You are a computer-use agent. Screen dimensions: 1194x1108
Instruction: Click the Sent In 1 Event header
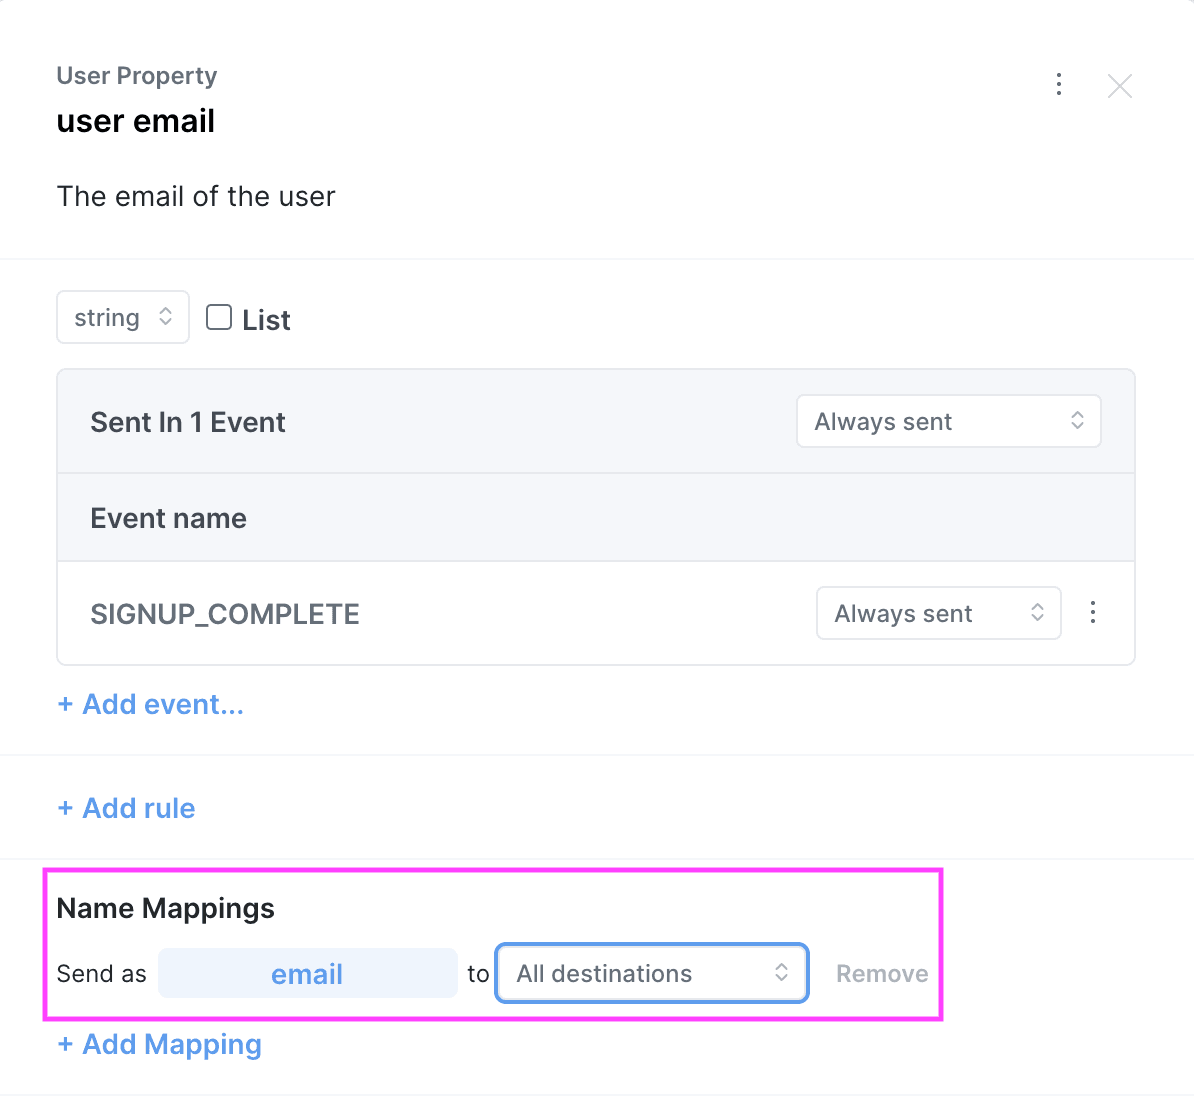[x=187, y=422]
